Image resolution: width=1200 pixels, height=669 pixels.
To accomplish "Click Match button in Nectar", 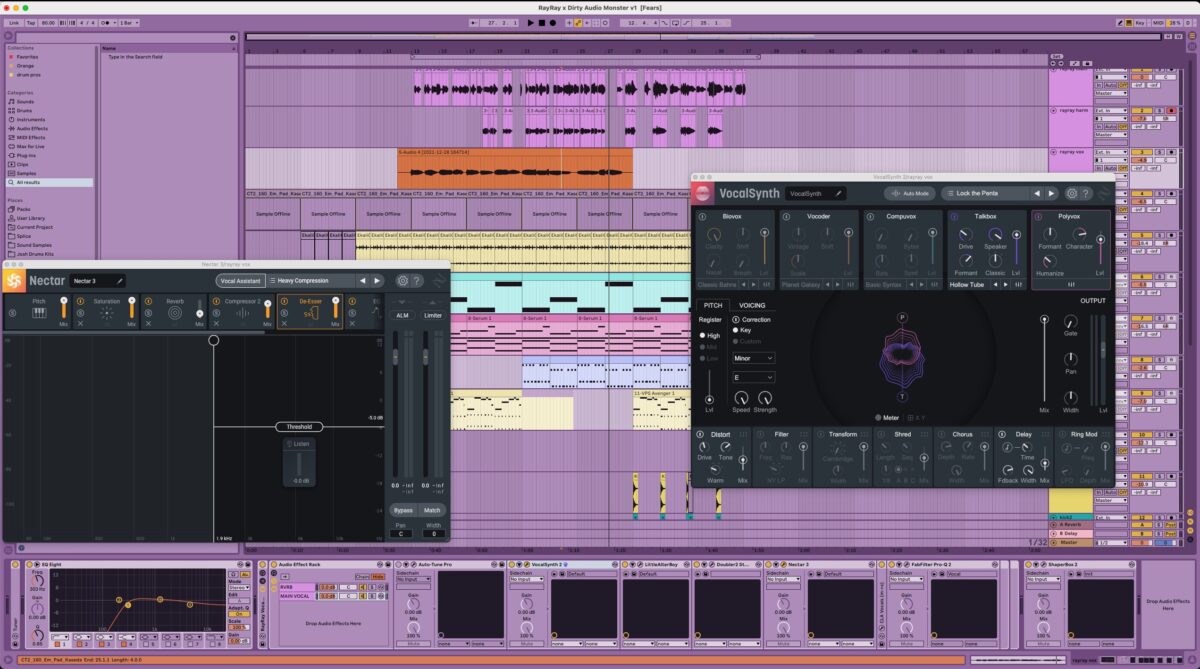I will tap(432, 510).
